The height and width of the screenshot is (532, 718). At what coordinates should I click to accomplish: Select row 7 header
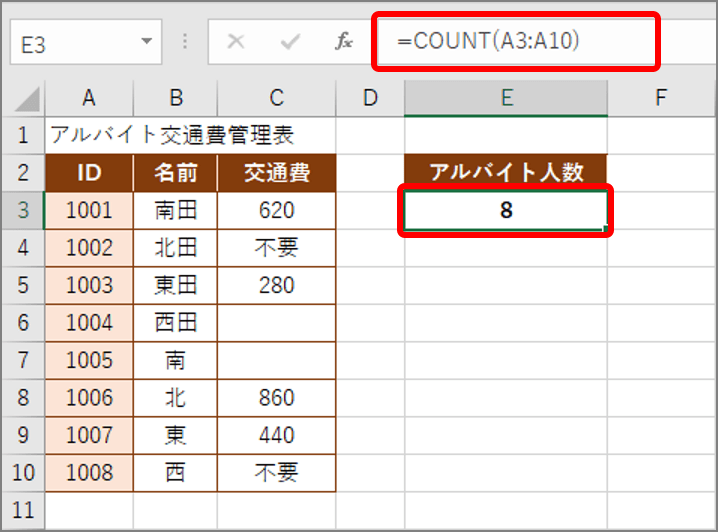coord(23,361)
